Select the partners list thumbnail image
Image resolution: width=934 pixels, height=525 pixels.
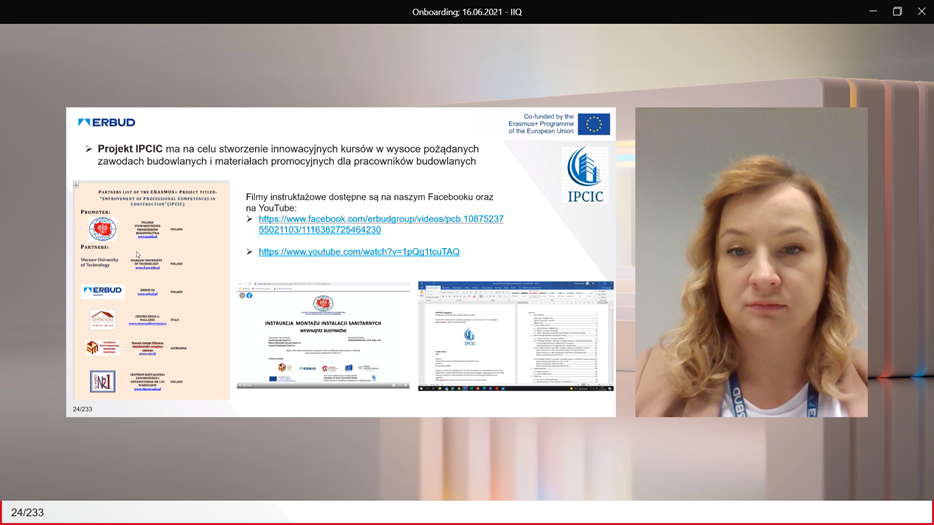click(151, 290)
